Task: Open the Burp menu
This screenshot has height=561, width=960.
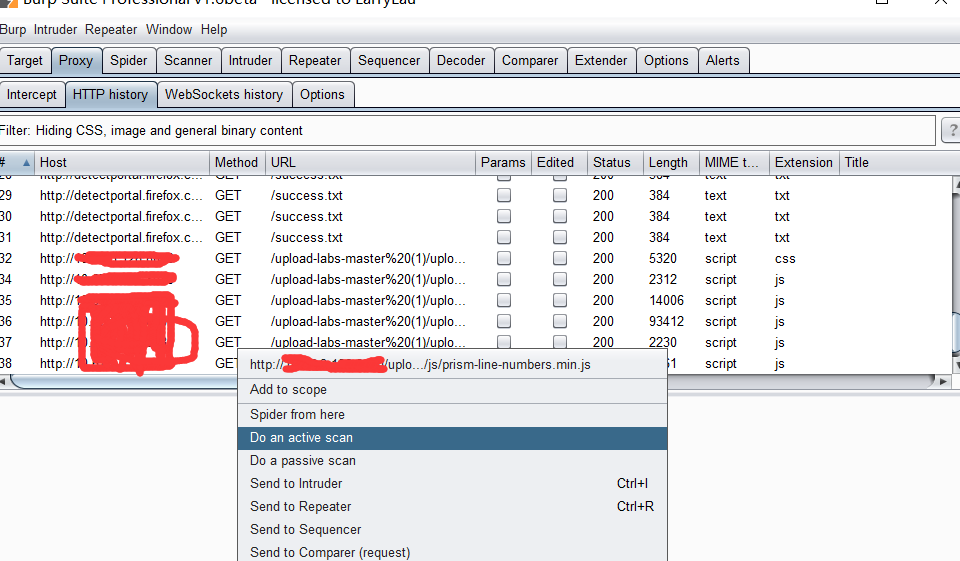Action: [x=13, y=29]
